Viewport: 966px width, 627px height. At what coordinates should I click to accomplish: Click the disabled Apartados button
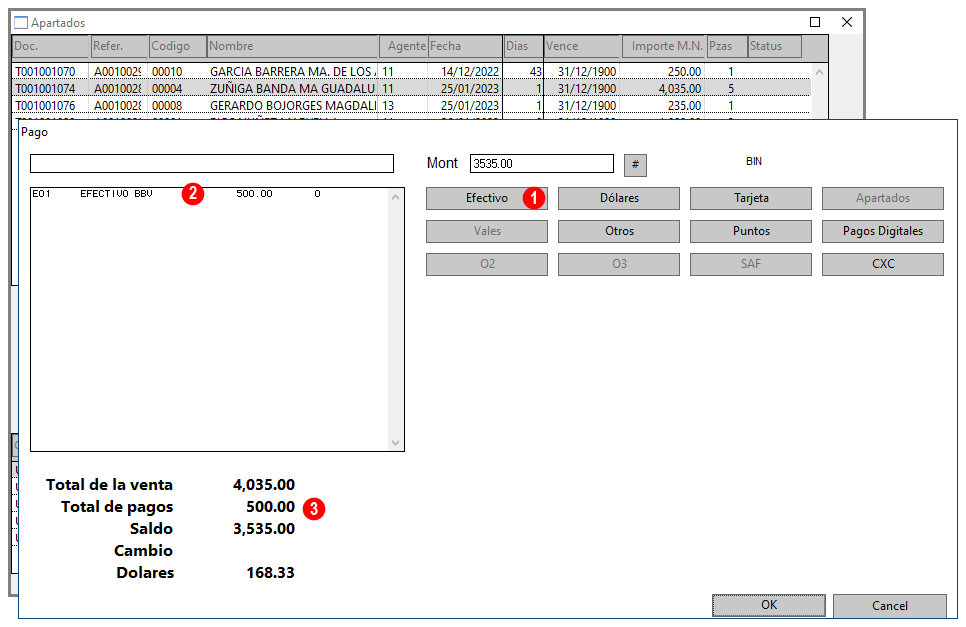[882, 198]
